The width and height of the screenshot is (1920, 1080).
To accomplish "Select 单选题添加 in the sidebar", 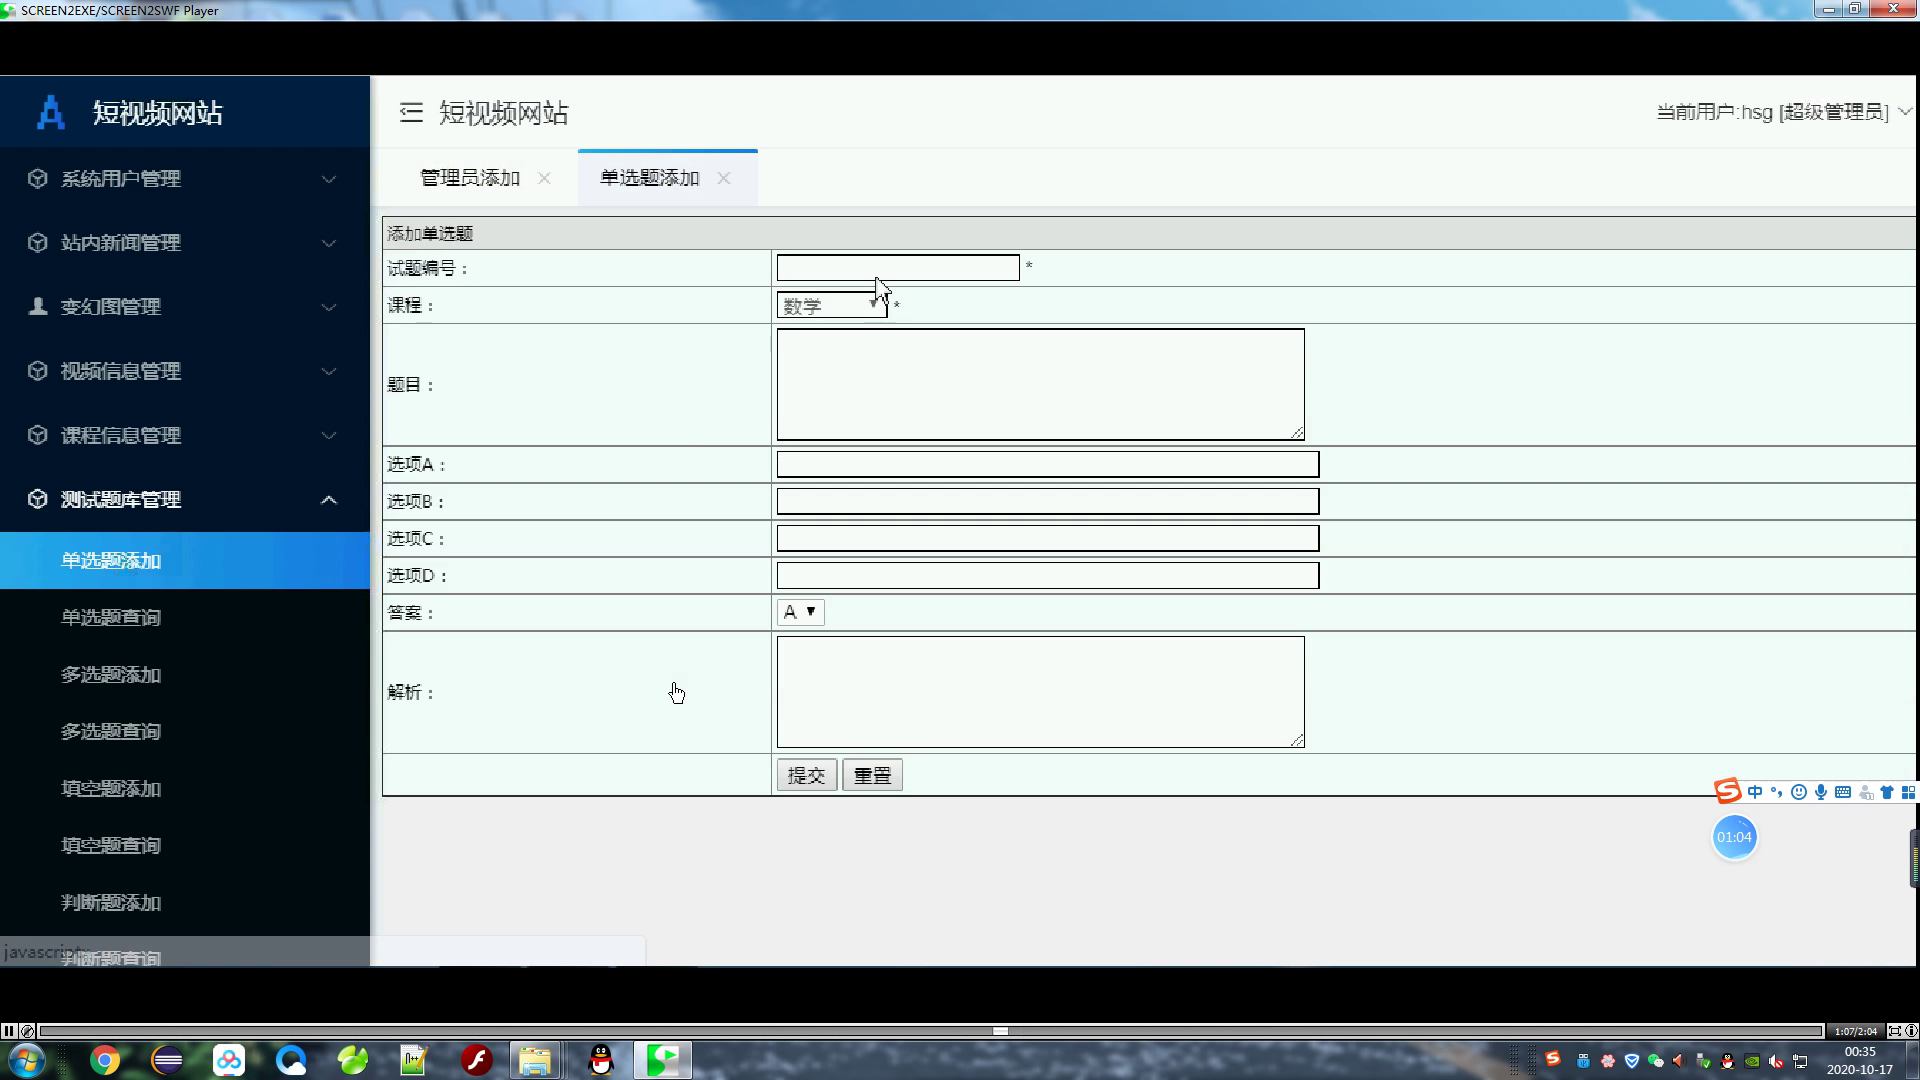I will click(185, 561).
